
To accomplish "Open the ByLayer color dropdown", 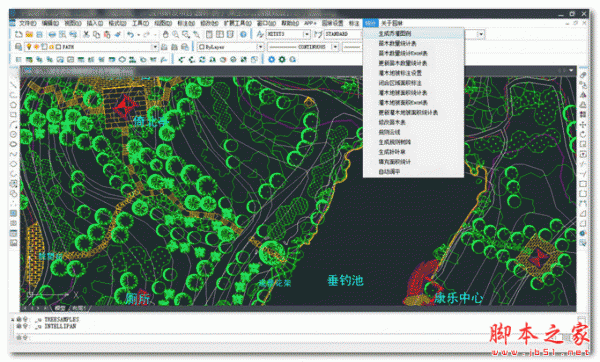I will point(260,47).
